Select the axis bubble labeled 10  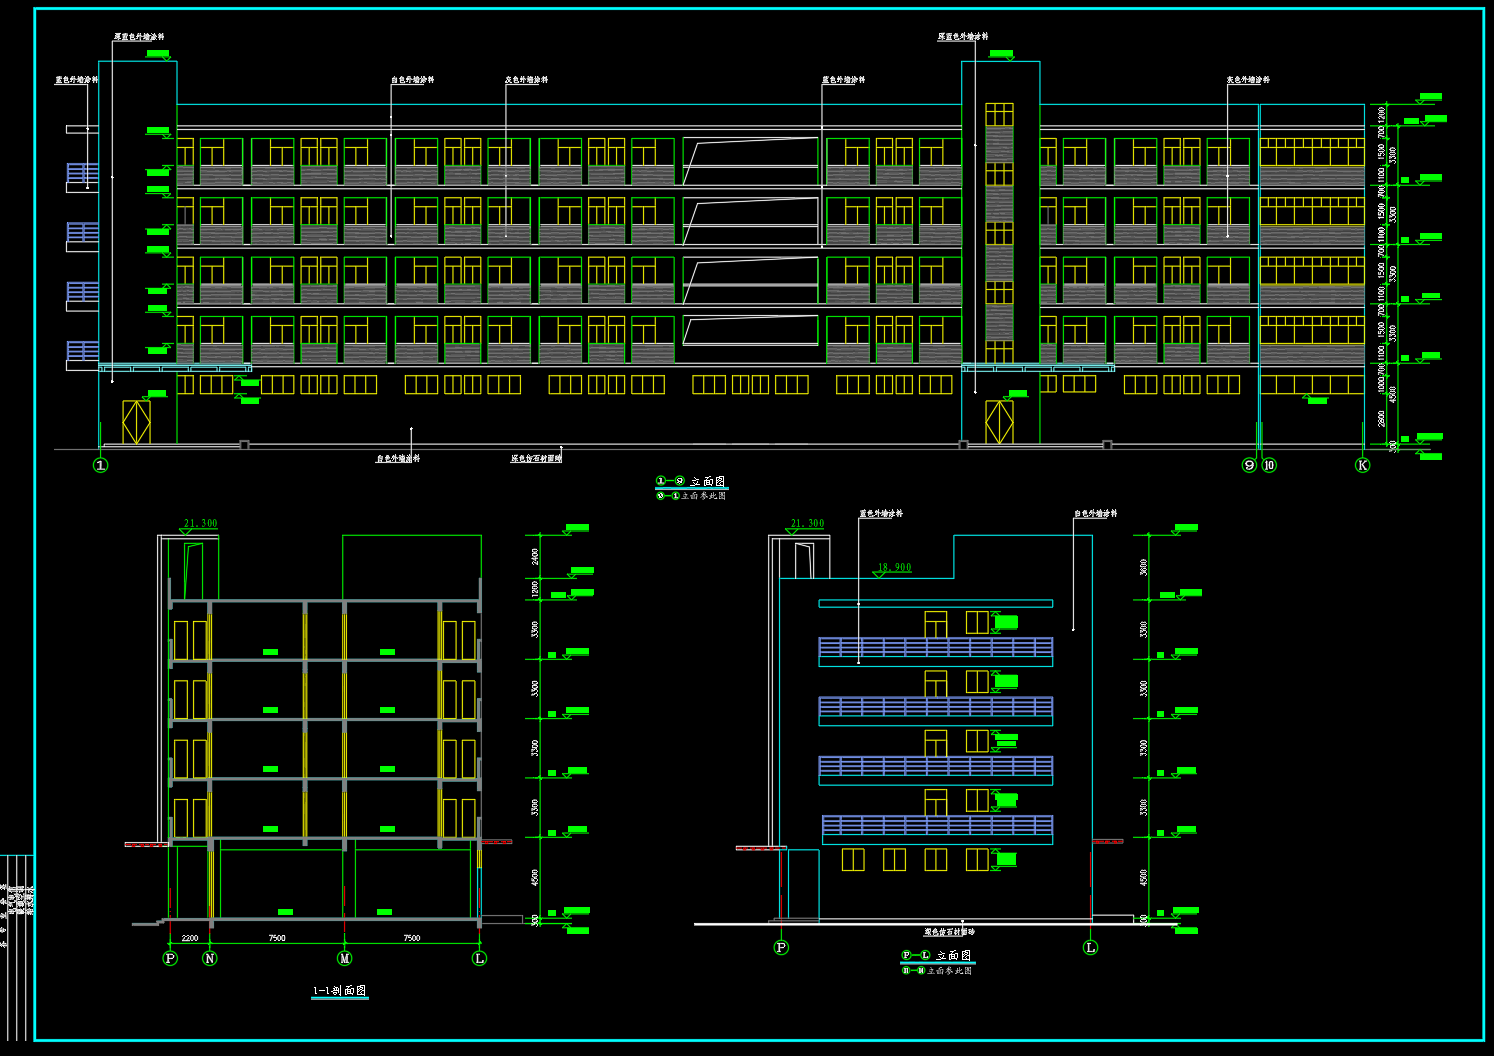(1269, 465)
